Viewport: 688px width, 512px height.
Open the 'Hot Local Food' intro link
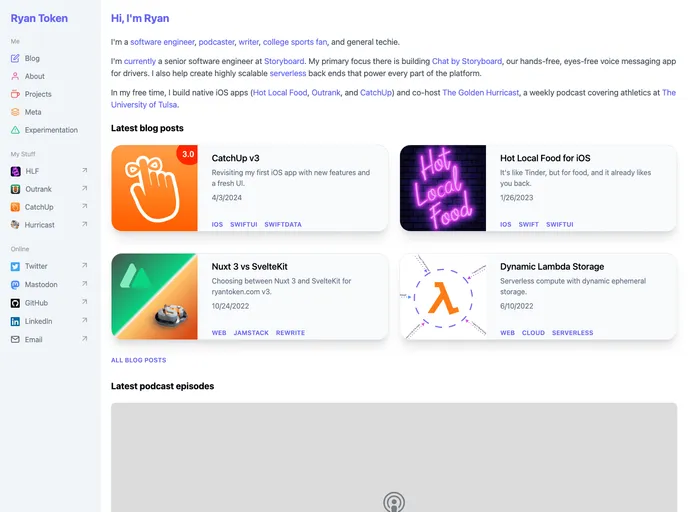coord(280,93)
